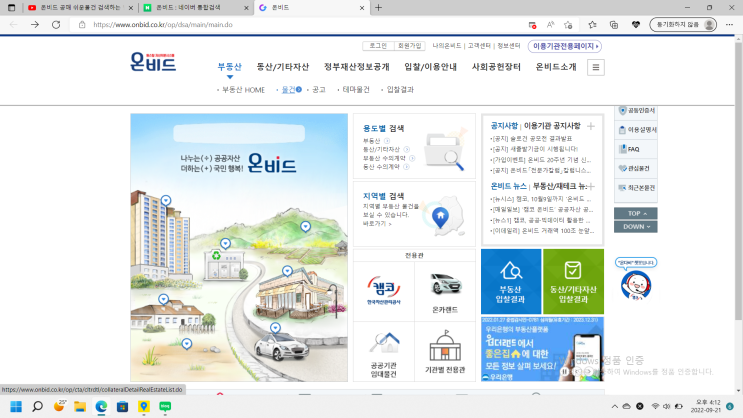Open the 나의온비드 link
The image size is (743, 418).
(x=447, y=45)
